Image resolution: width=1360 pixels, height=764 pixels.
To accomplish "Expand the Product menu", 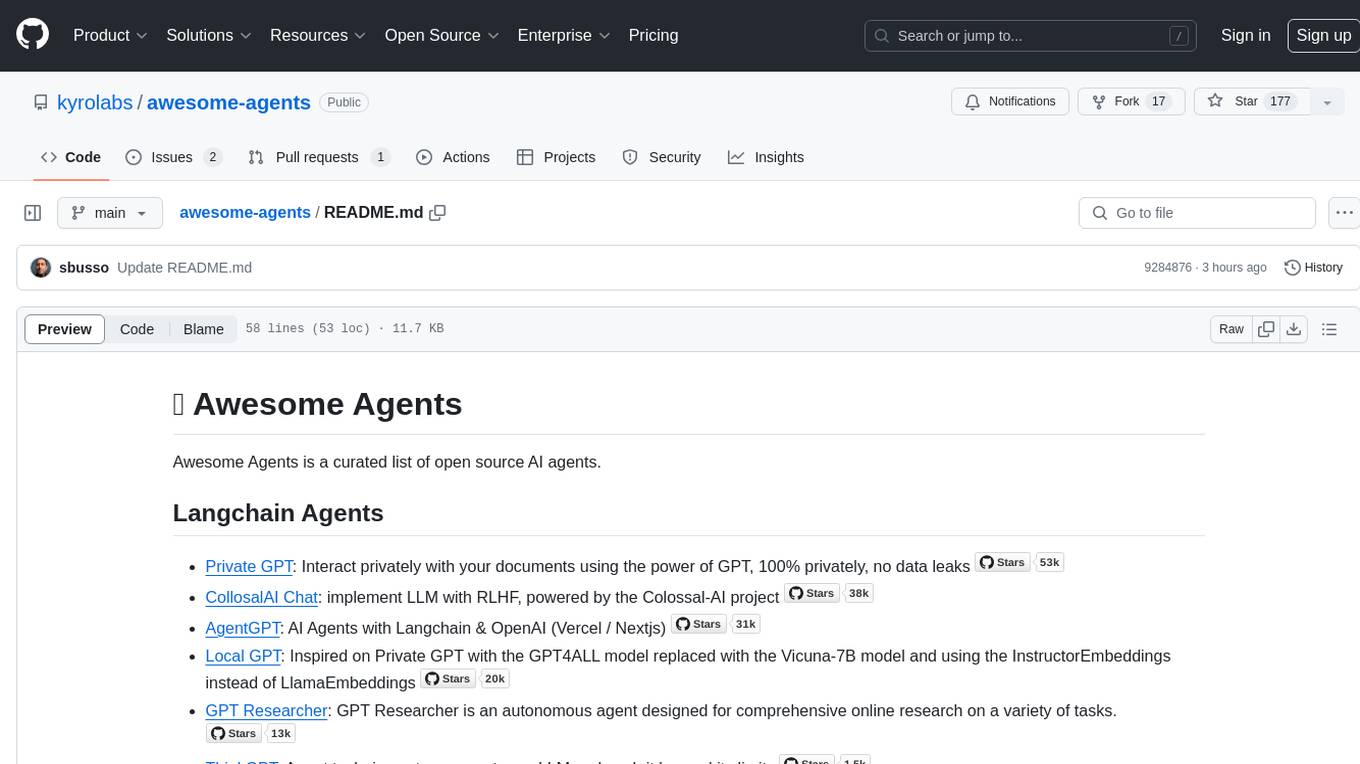I will tap(110, 35).
